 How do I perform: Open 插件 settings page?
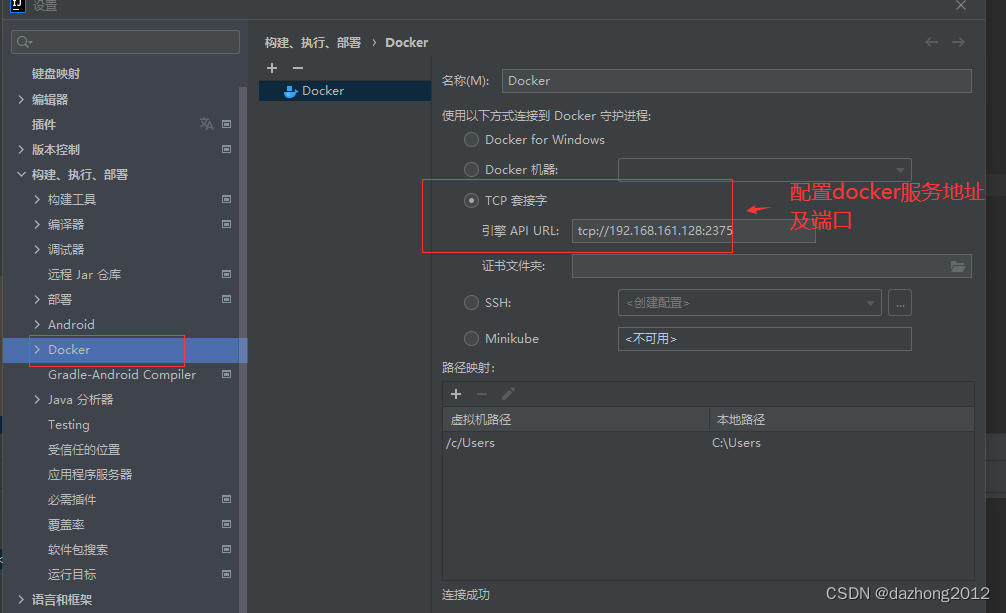pyautogui.click(x=44, y=125)
